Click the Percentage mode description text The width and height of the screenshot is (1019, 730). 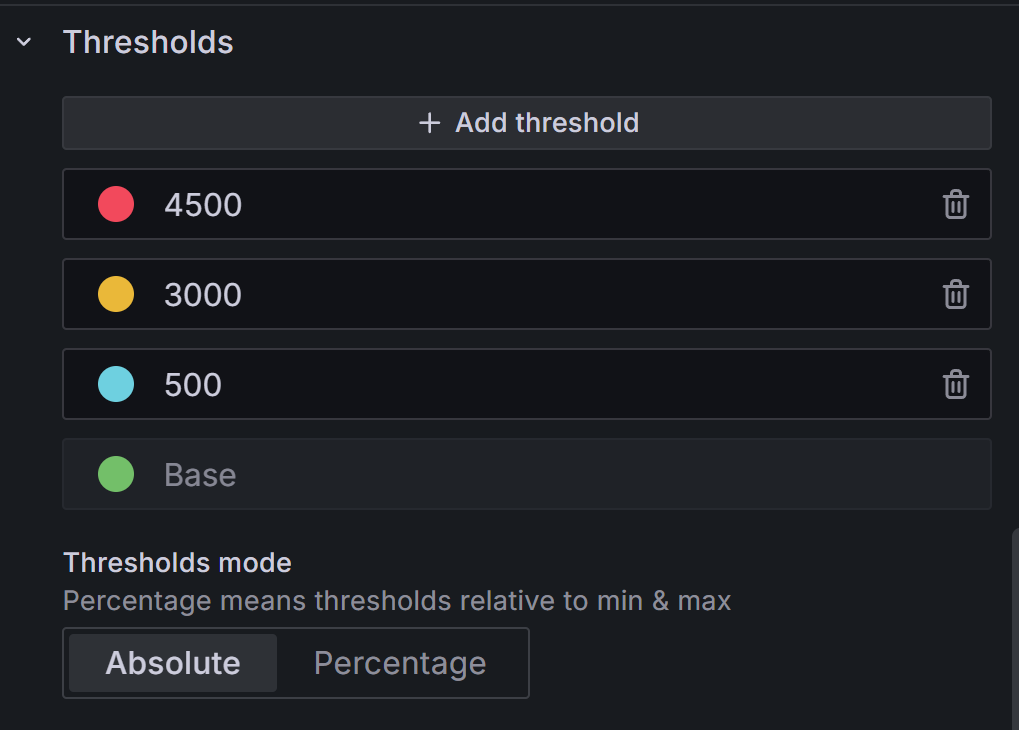[x=397, y=601]
